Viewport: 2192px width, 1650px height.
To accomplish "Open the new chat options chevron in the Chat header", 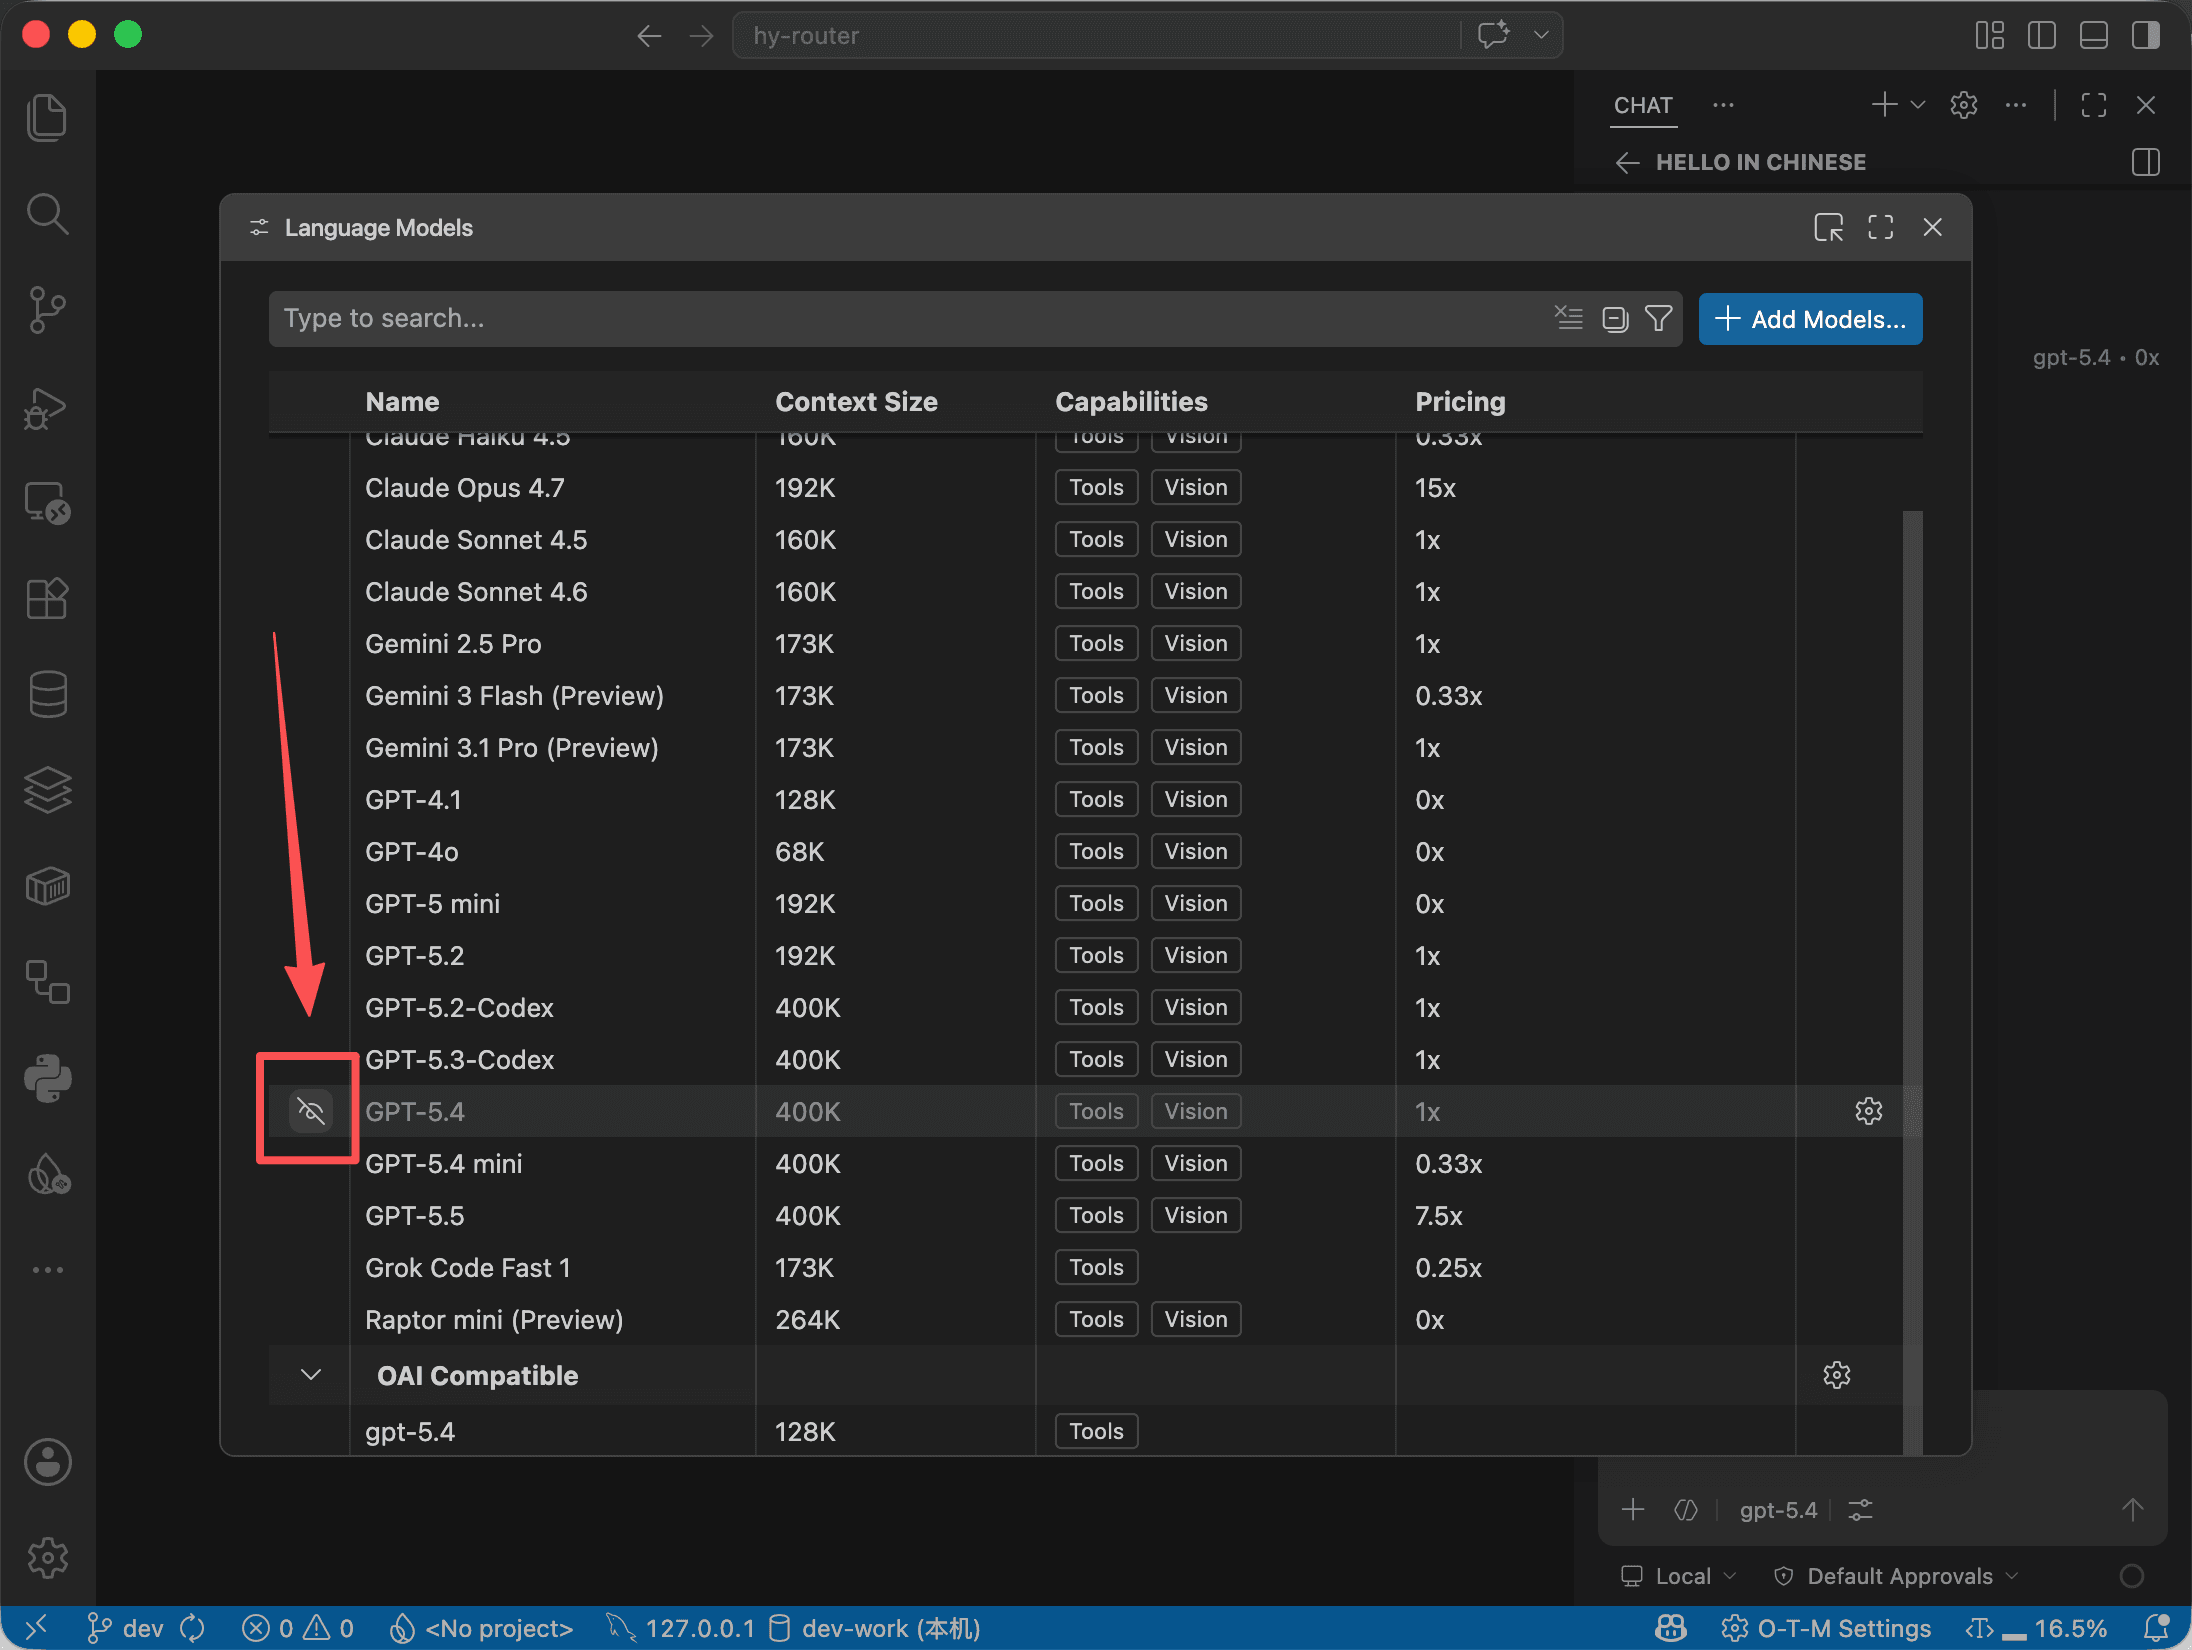I will coord(1917,105).
